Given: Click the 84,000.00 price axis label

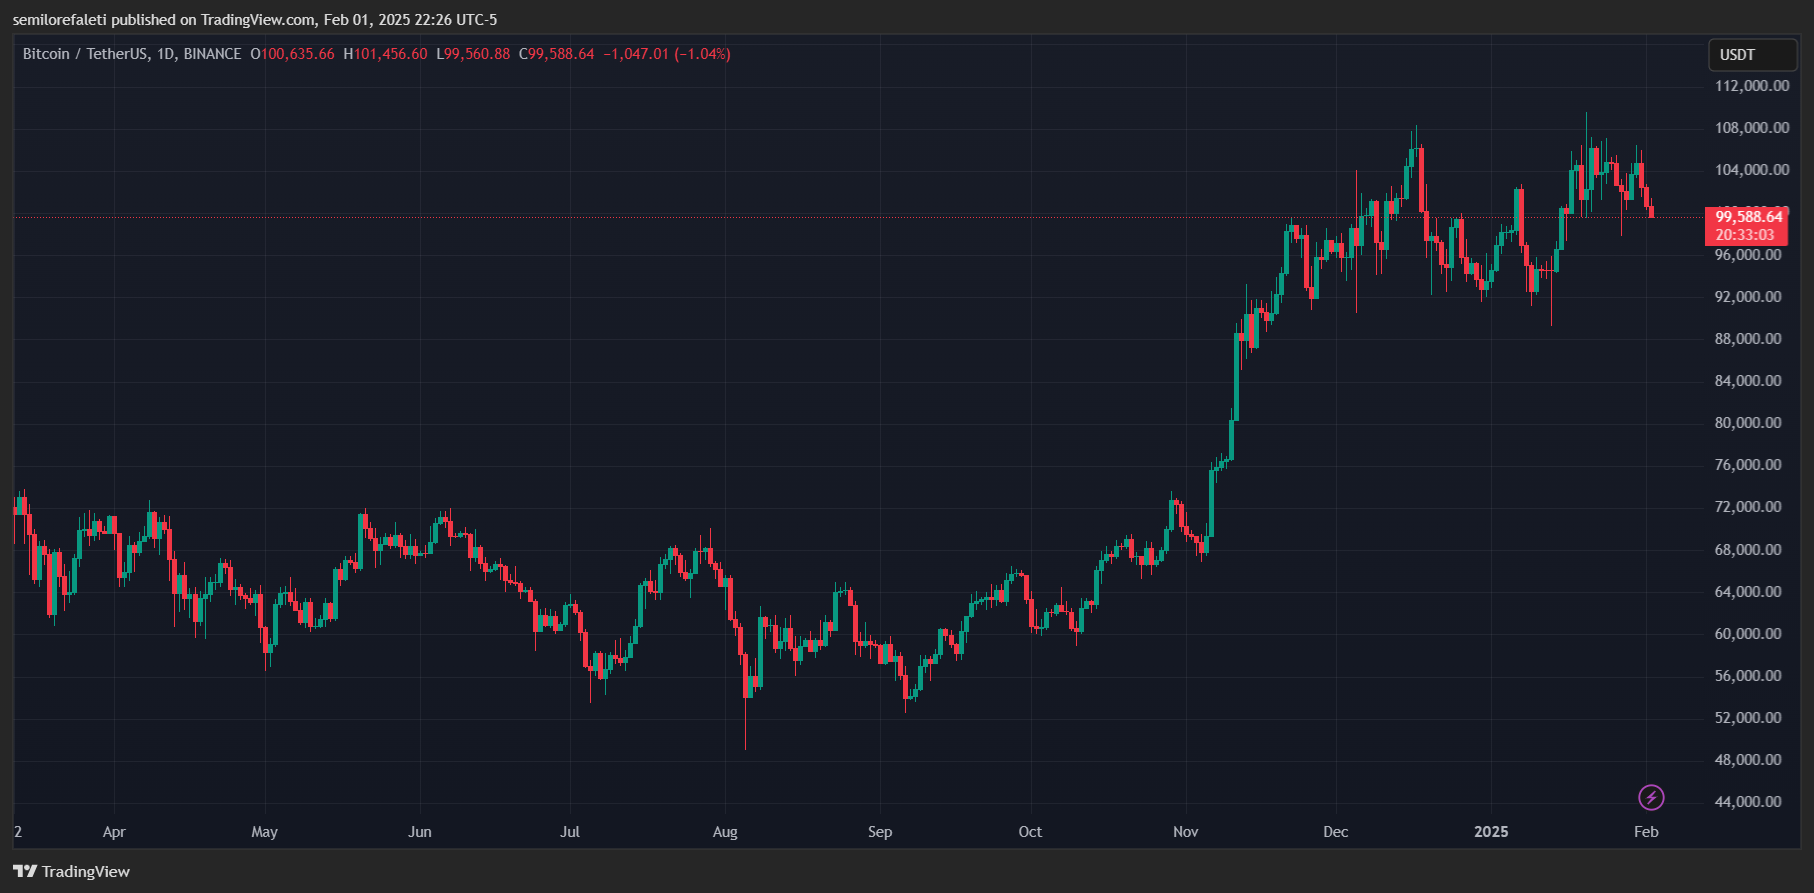Looking at the screenshot, I should pyautogui.click(x=1748, y=381).
